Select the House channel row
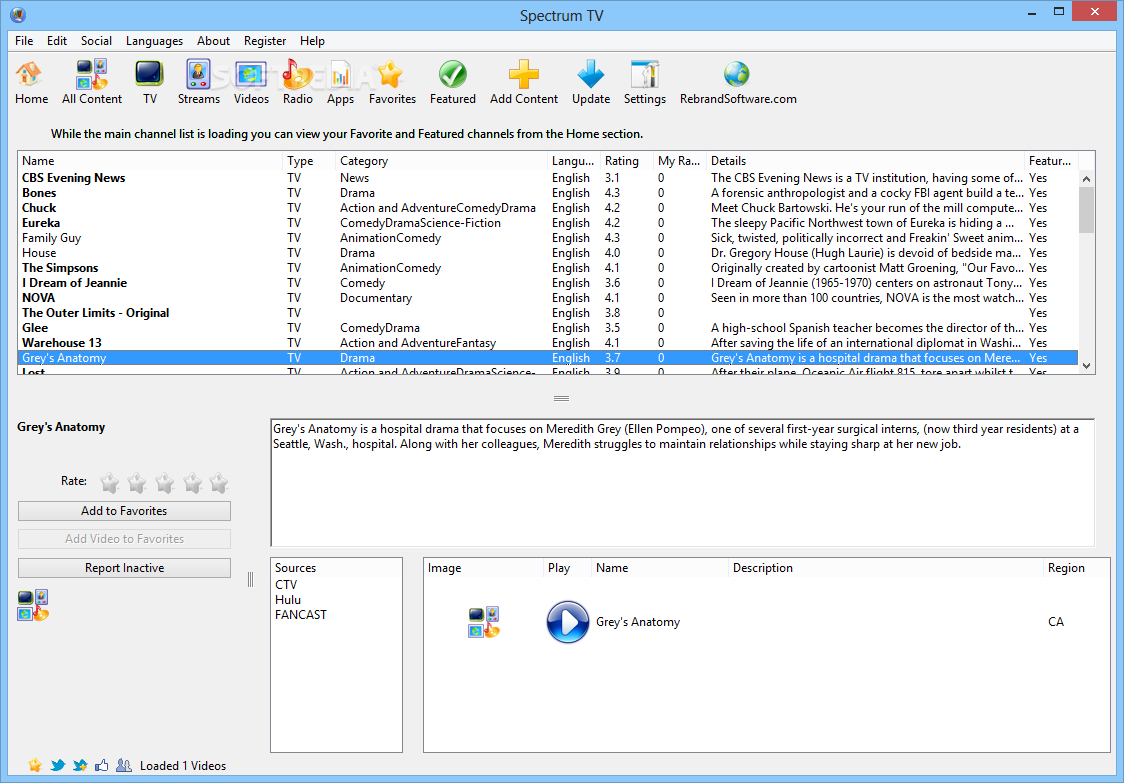Screen dimensions: 1124x783 point(548,253)
